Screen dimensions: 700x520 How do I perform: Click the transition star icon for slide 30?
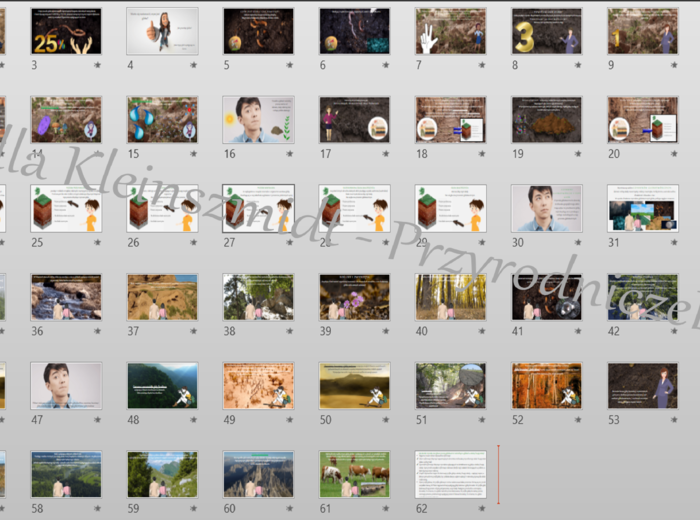pyautogui.click(x=578, y=243)
